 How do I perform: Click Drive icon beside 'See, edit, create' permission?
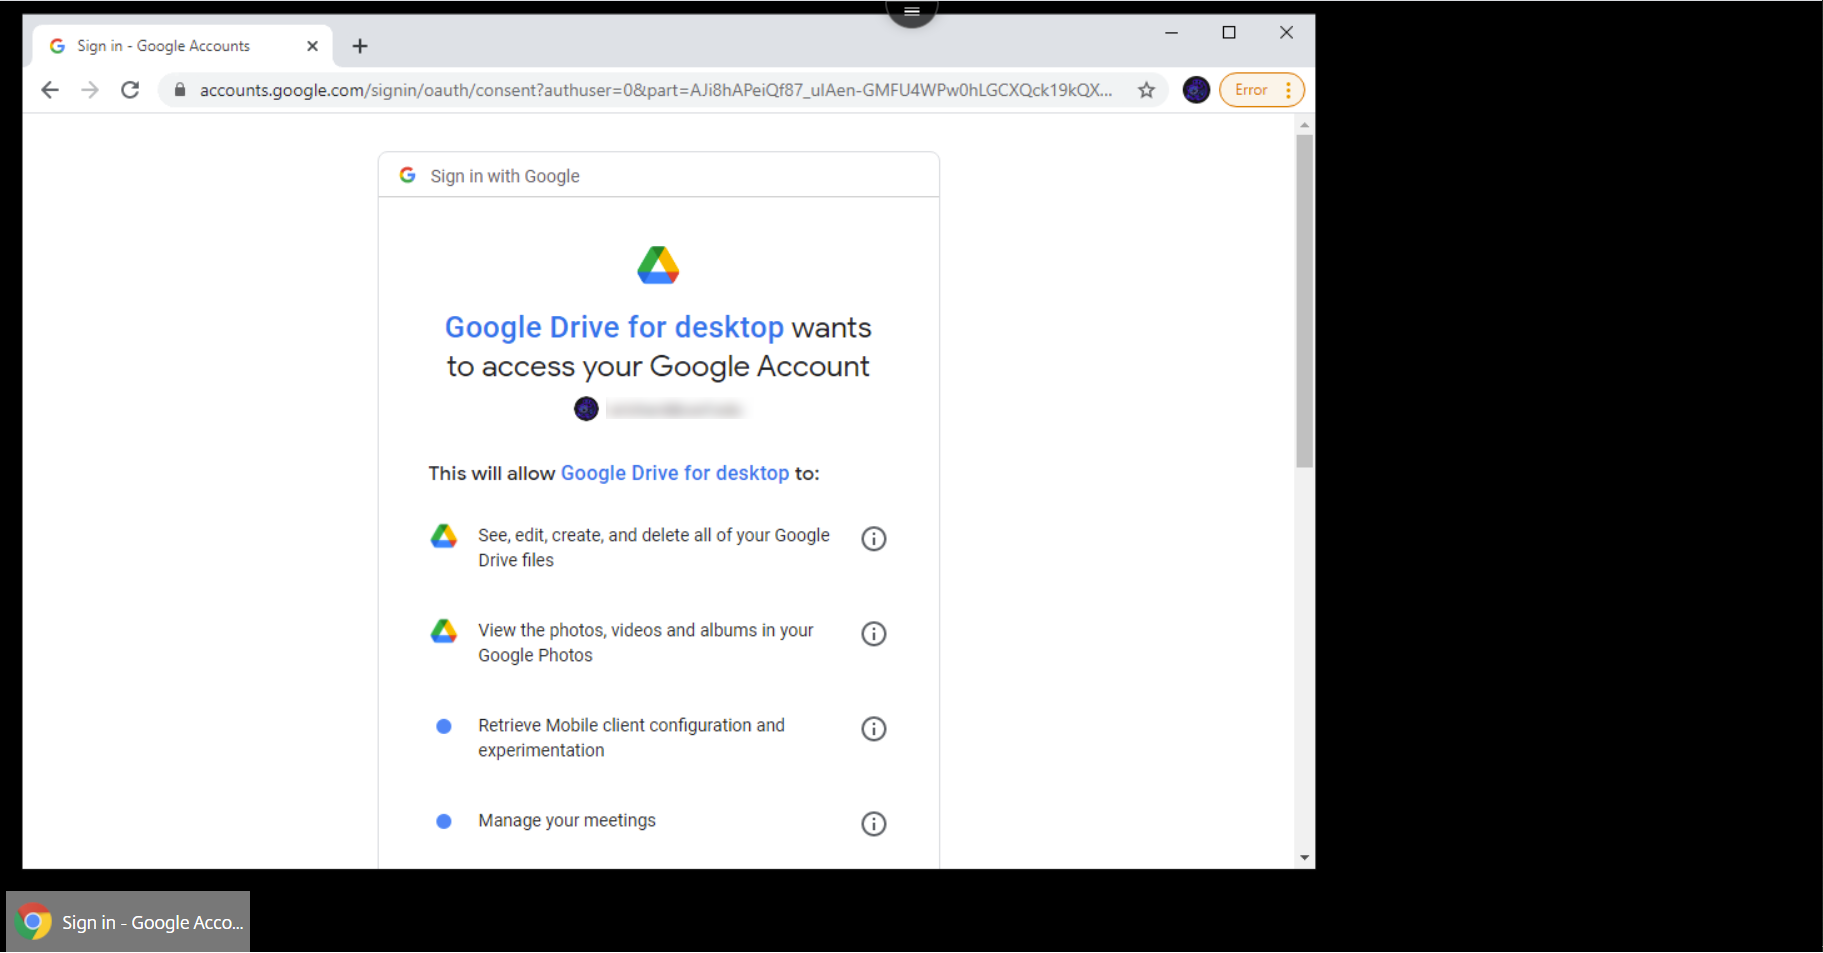[444, 536]
